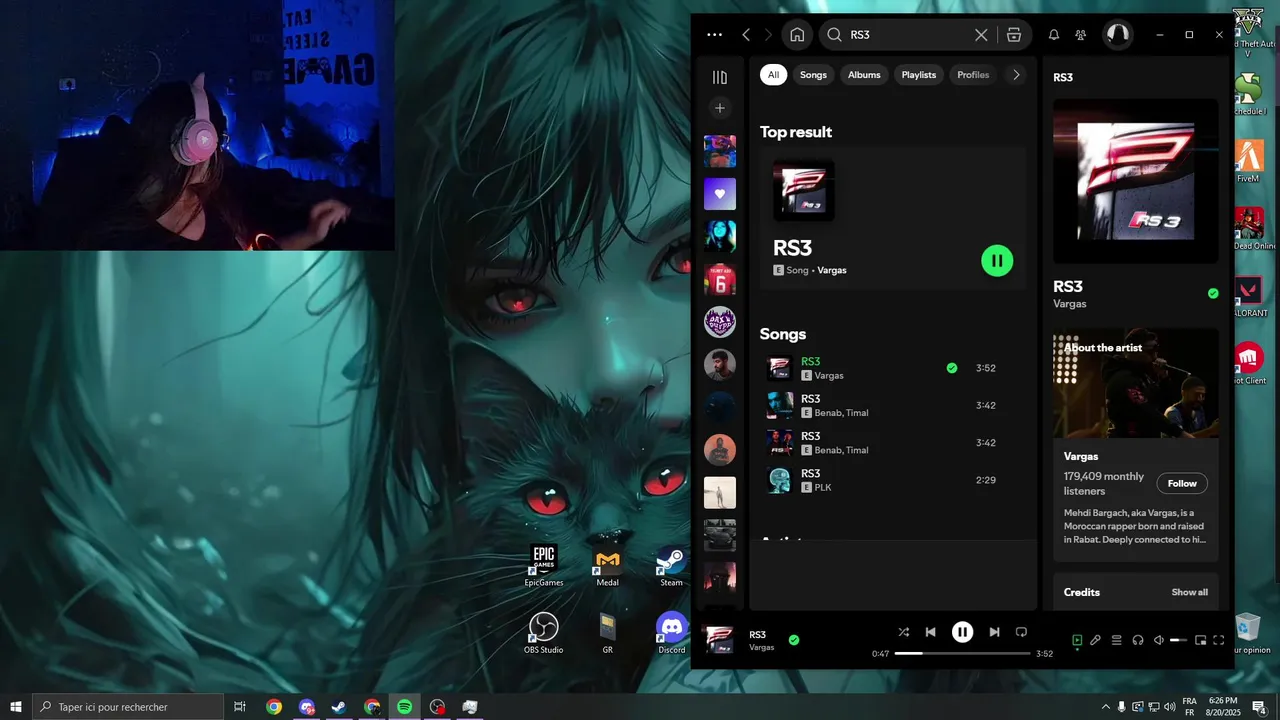Toggle repeat mode
This screenshot has height=720, width=1280.
tap(1021, 632)
